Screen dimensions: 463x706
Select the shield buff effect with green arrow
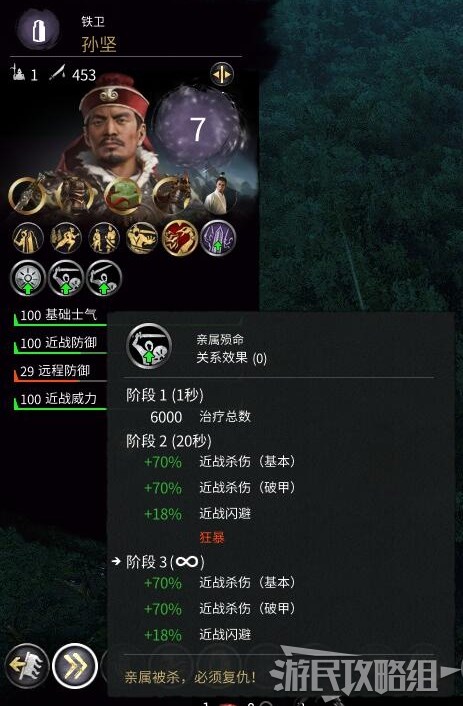pyautogui.click(x=28, y=278)
